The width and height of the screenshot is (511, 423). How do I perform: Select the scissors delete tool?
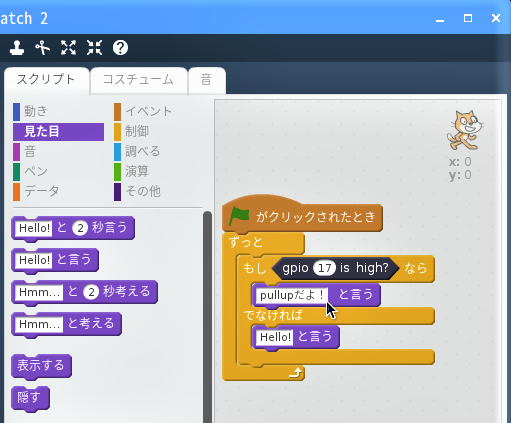pos(42,48)
